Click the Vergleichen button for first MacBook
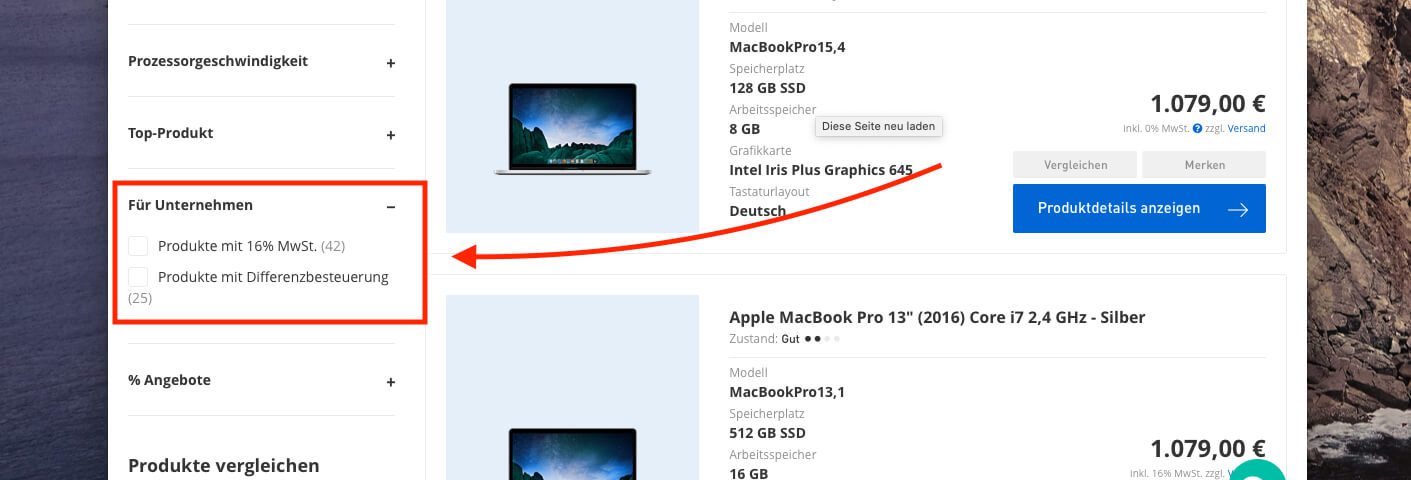1411x480 pixels. pos(1074,164)
